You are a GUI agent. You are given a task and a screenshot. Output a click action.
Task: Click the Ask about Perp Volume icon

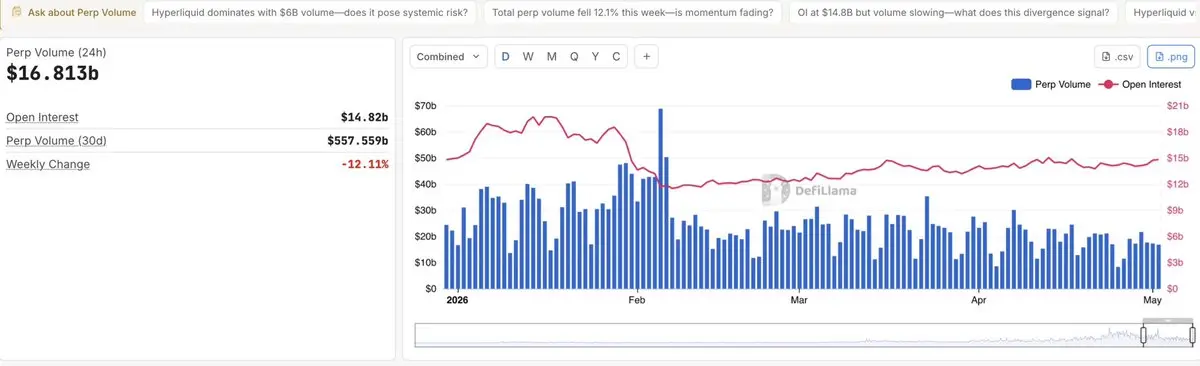point(17,13)
